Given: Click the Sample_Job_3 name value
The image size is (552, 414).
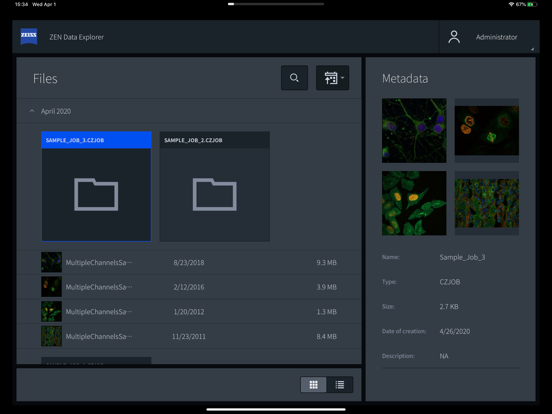Looking at the screenshot, I should 462,257.
